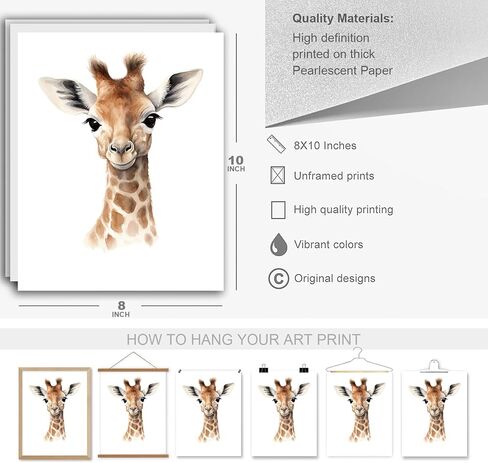The height and width of the screenshot is (463, 488).
Task: Click the ruler icon beside 8X10 Inches
Action: point(276,144)
